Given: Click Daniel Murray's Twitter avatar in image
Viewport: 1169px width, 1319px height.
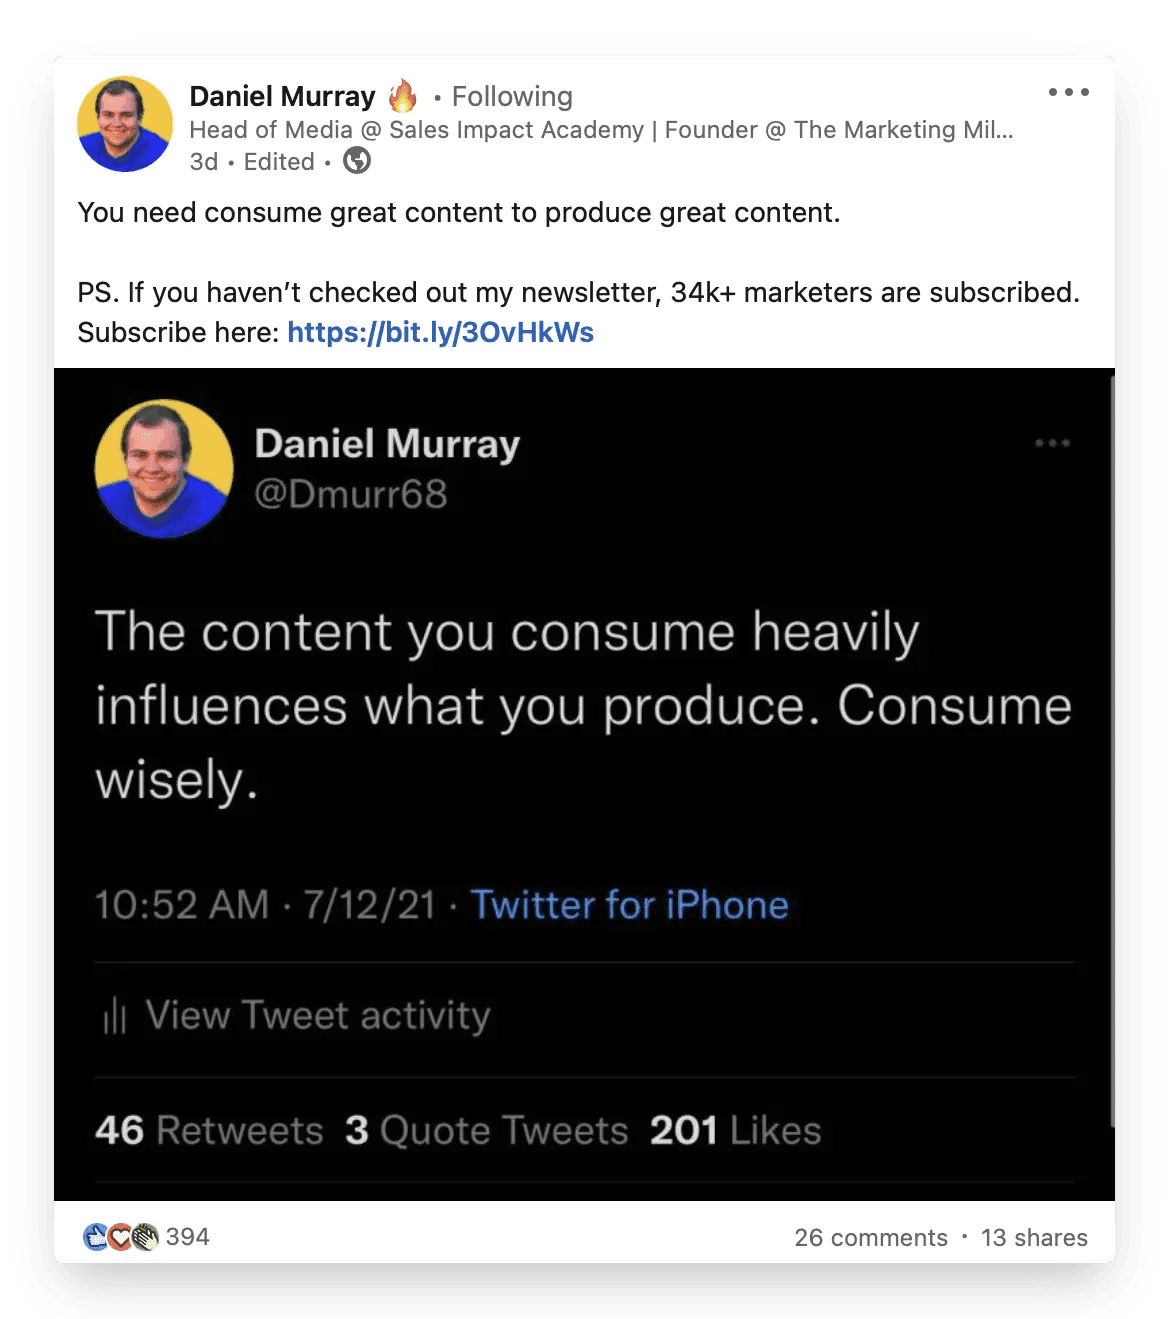Looking at the screenshot, I should coord(164,469).
